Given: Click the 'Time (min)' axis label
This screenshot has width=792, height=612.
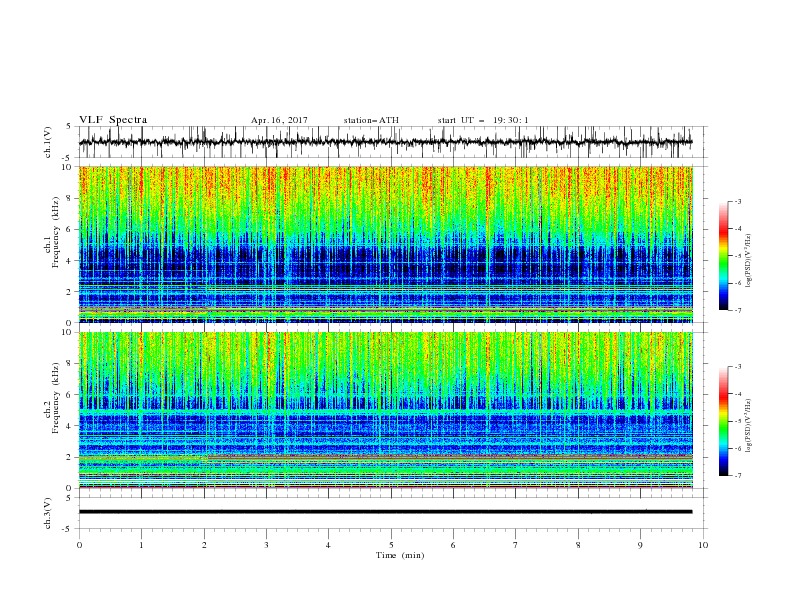Looking at the screenshot, I should coord(400,555).
